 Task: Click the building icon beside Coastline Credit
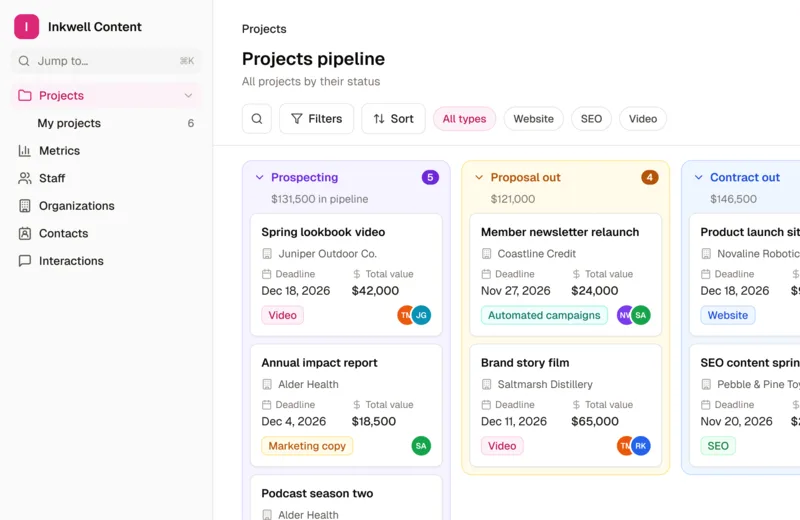(x=486, y=254)
